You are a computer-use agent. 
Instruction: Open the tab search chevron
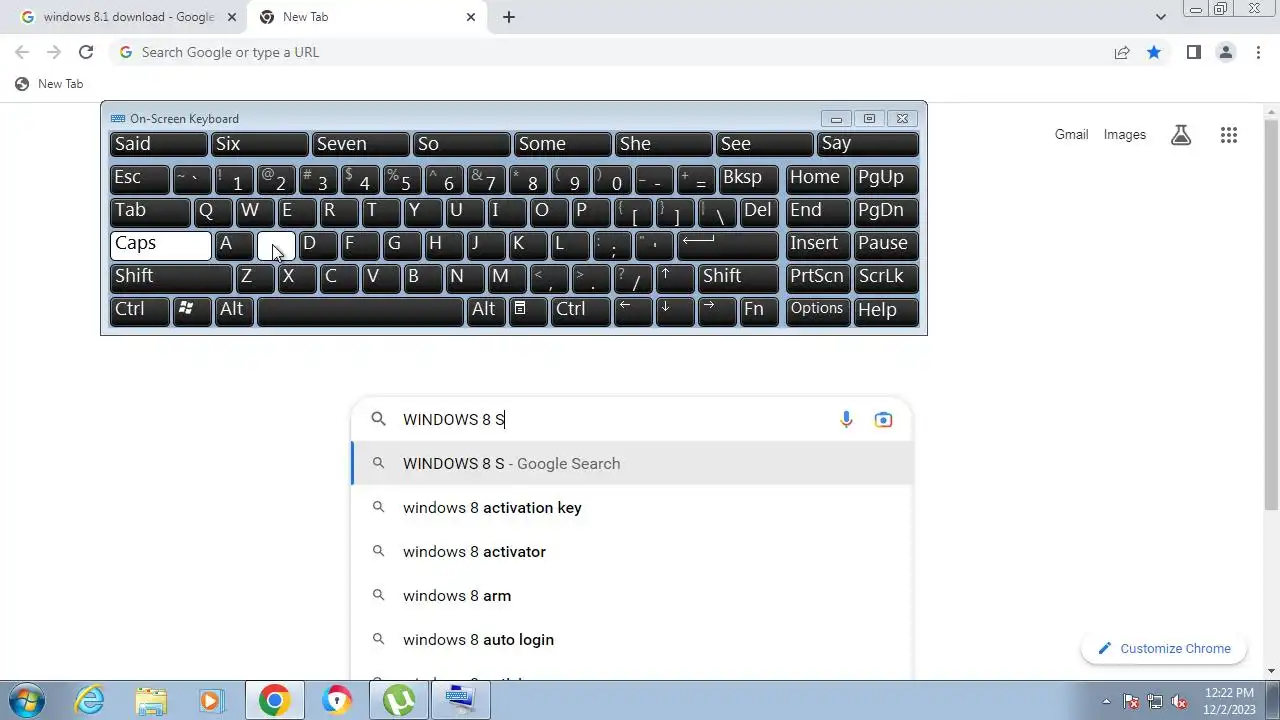point(1160,17)
